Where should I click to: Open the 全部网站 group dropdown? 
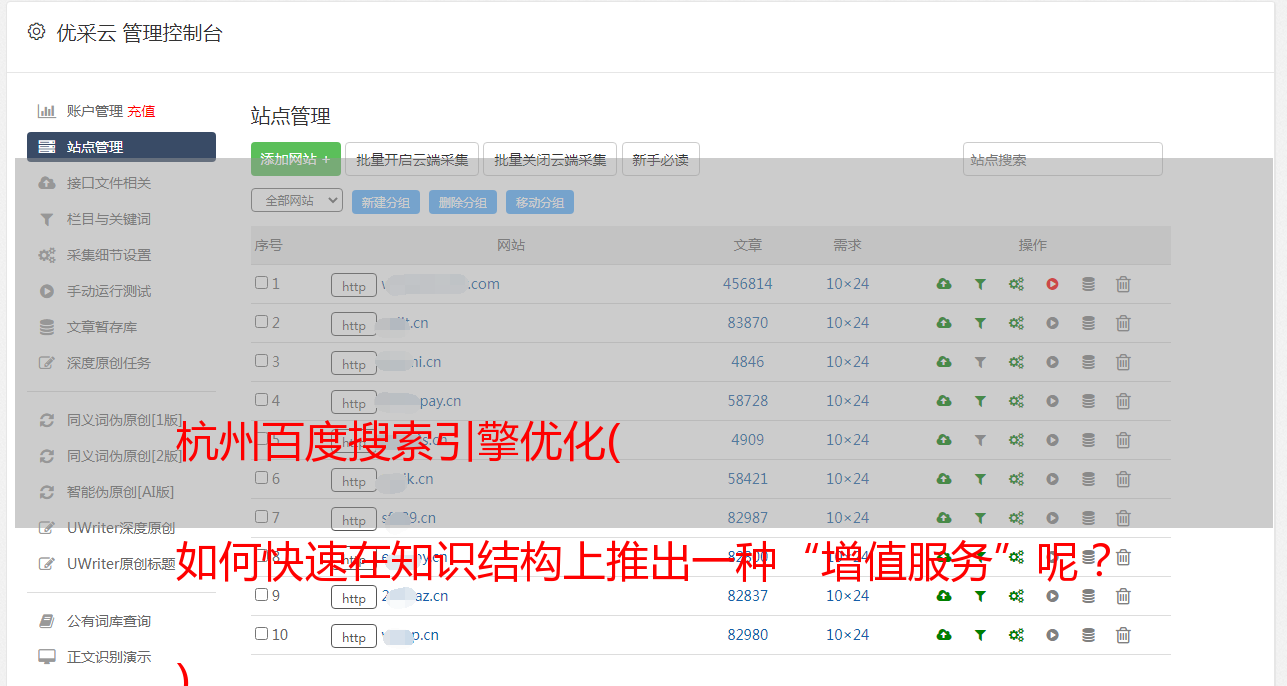(297, 201)
